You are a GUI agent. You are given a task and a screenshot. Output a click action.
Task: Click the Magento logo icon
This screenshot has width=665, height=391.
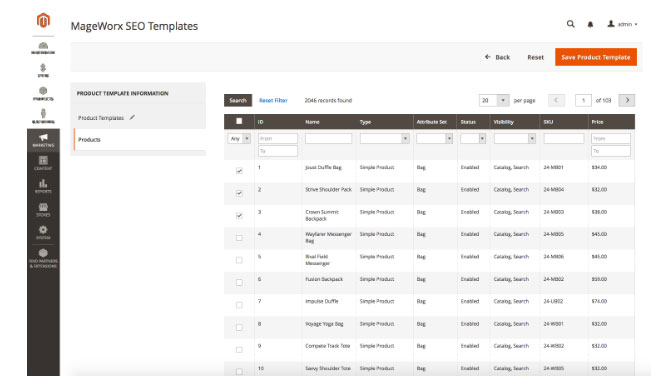point(43,20)
